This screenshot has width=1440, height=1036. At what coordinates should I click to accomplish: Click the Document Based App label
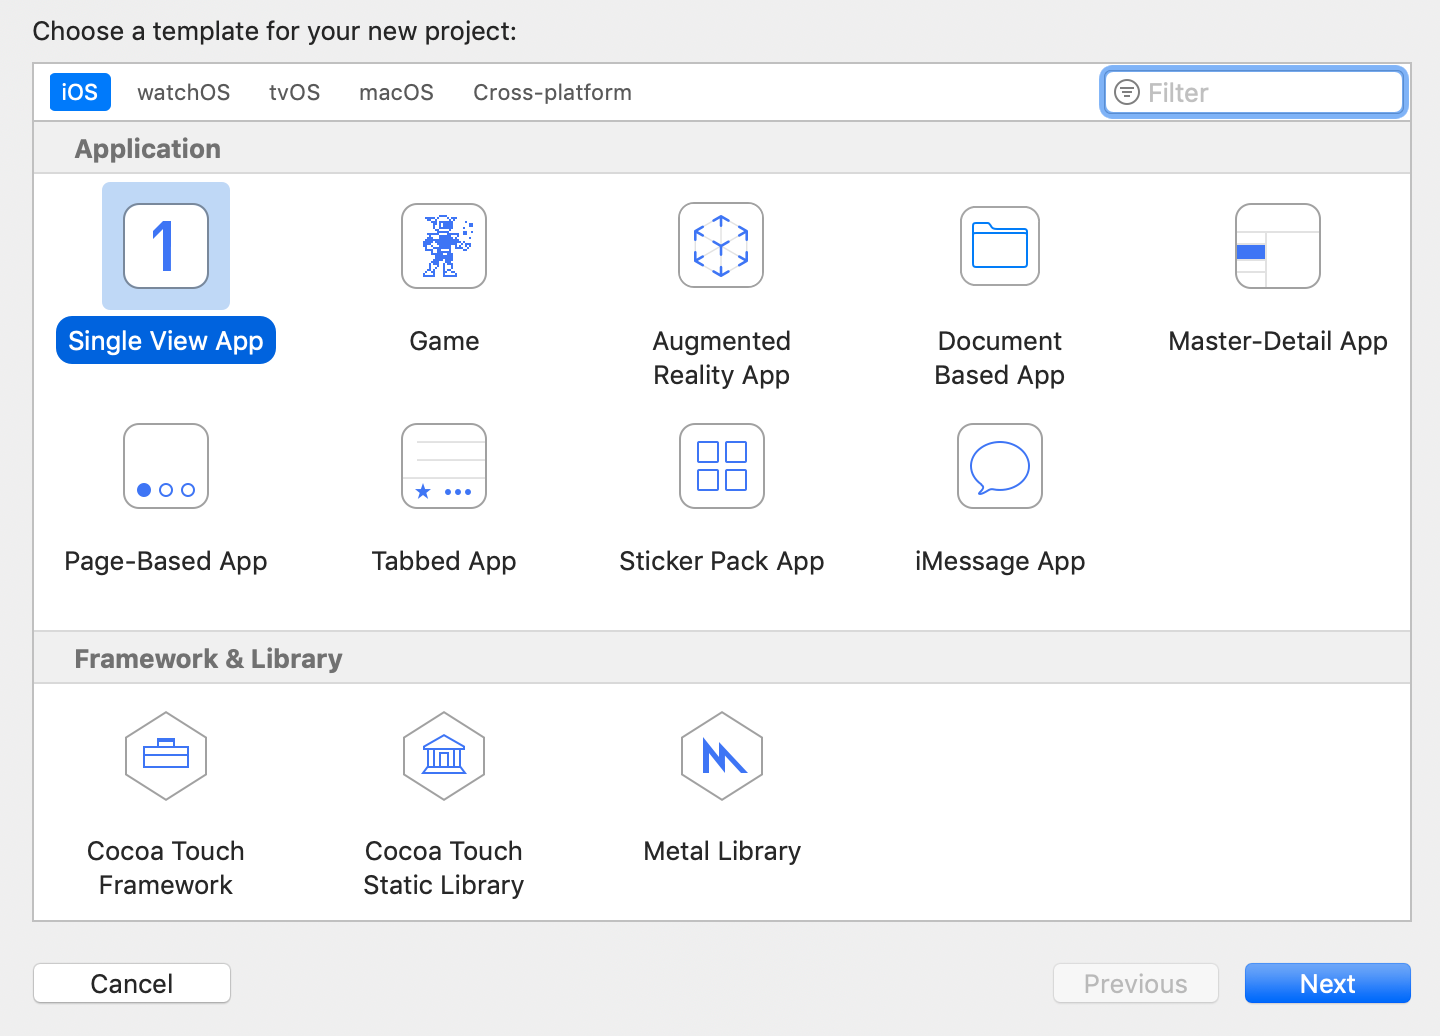(1000, 358)
